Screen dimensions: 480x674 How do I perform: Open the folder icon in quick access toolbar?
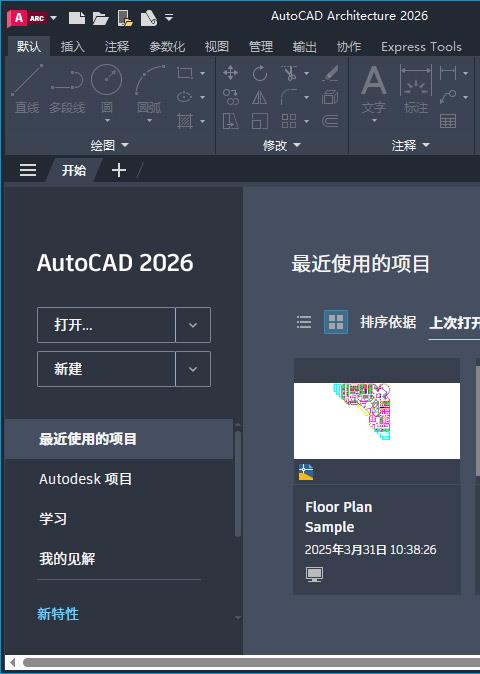(101, 18)
